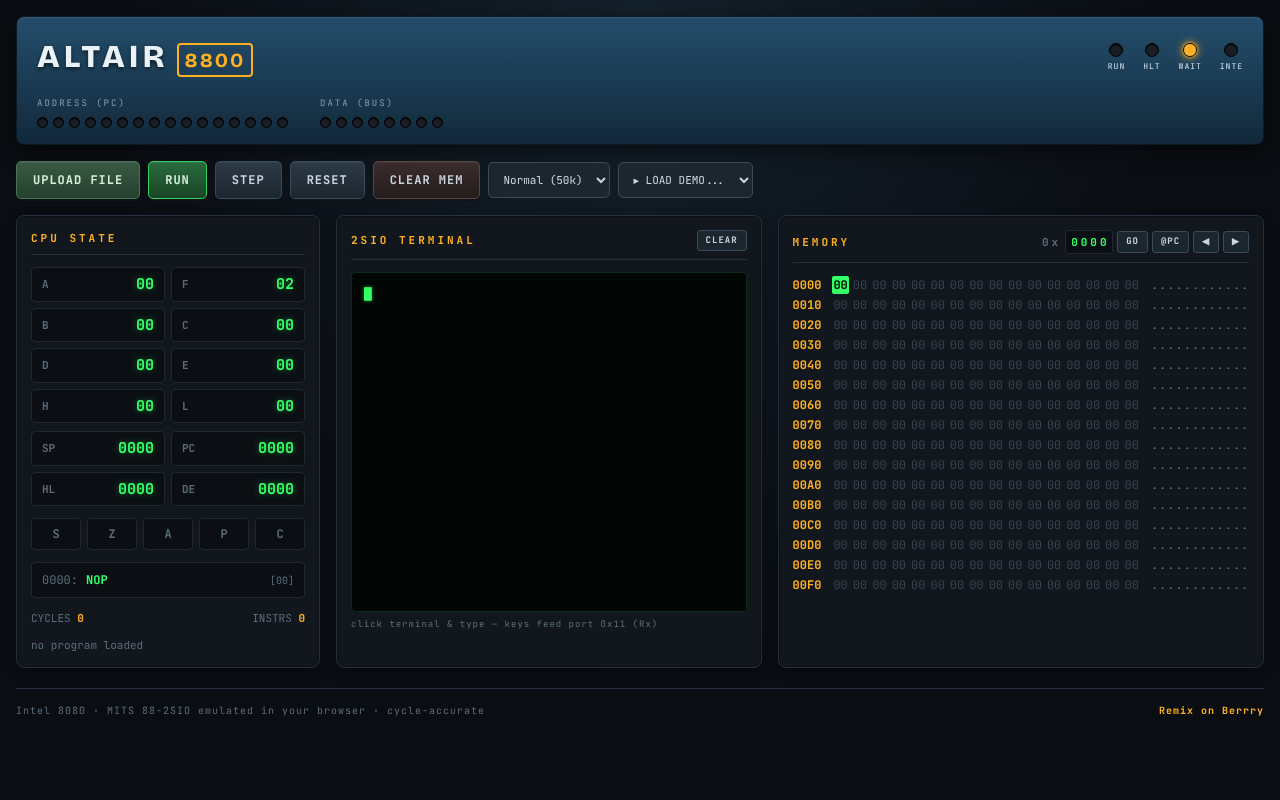Viewport: 1280px width, 800px height.
Task: Click the memory GO button
Action: pos(1132,242)
